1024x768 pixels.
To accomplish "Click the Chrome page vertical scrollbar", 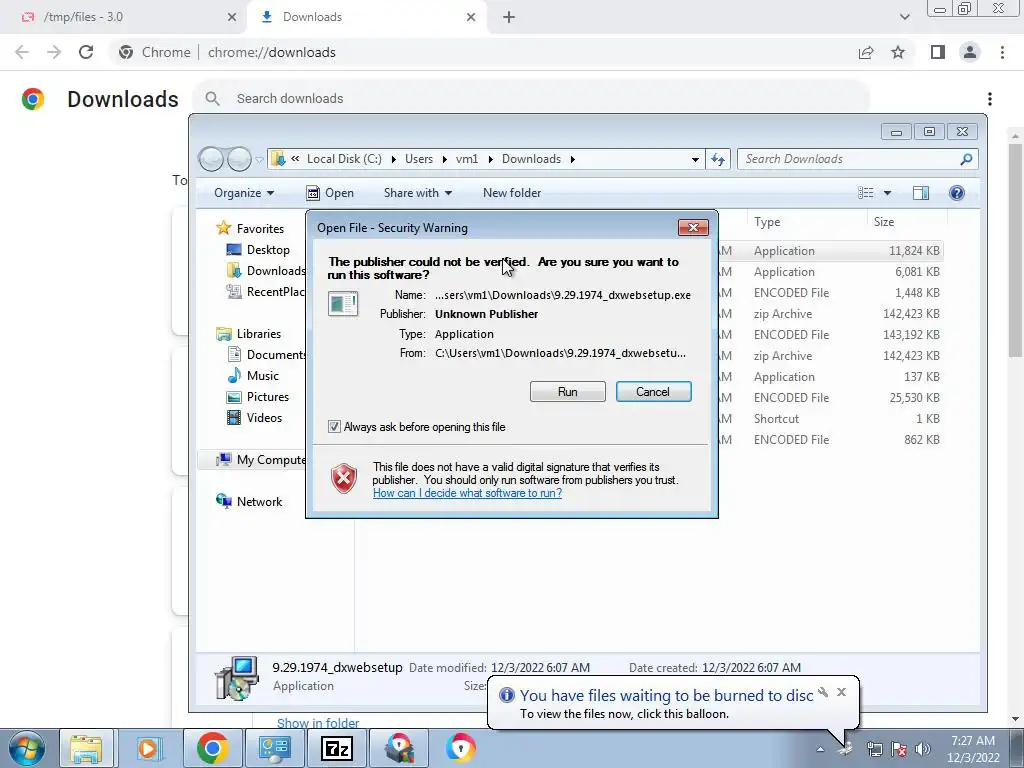I will point(1016,250).
